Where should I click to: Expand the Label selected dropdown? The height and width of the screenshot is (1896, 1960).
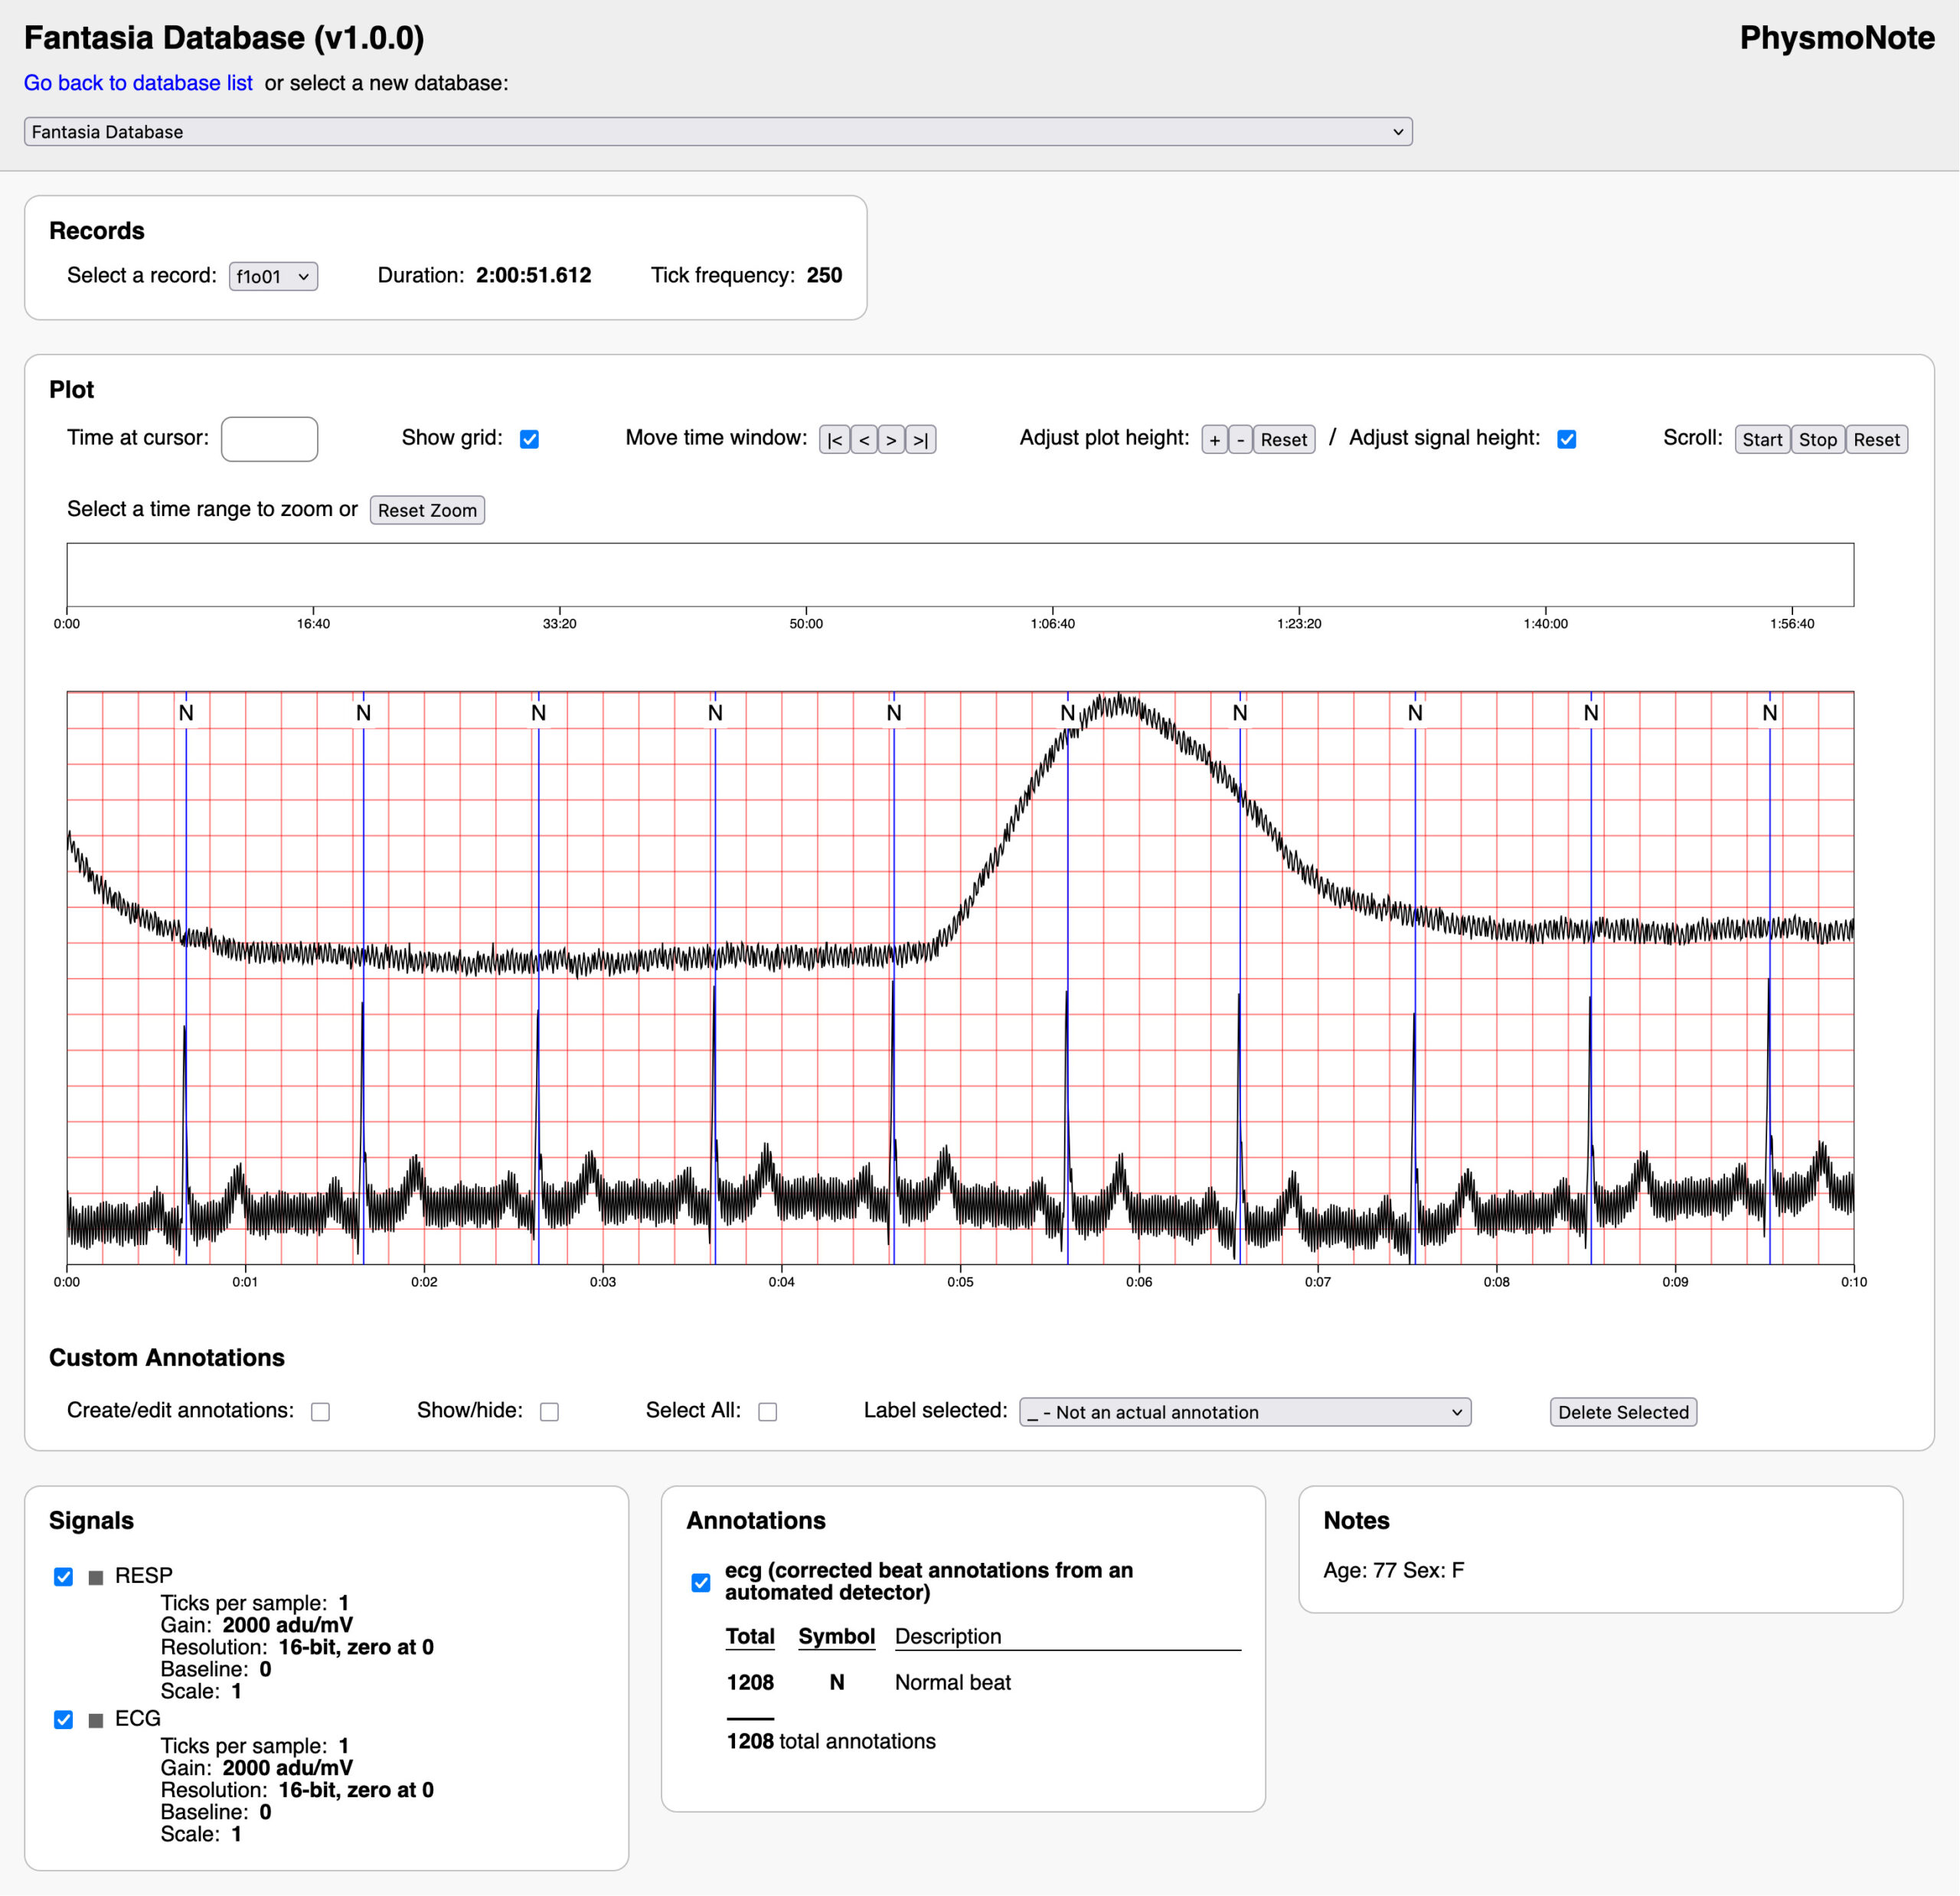pyautogui.click(x=1244, y=1412)
